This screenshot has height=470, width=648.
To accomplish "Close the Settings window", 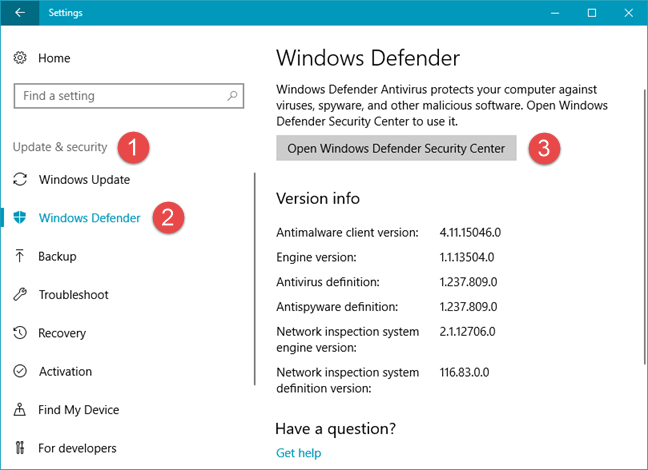I will coord(629,13).
